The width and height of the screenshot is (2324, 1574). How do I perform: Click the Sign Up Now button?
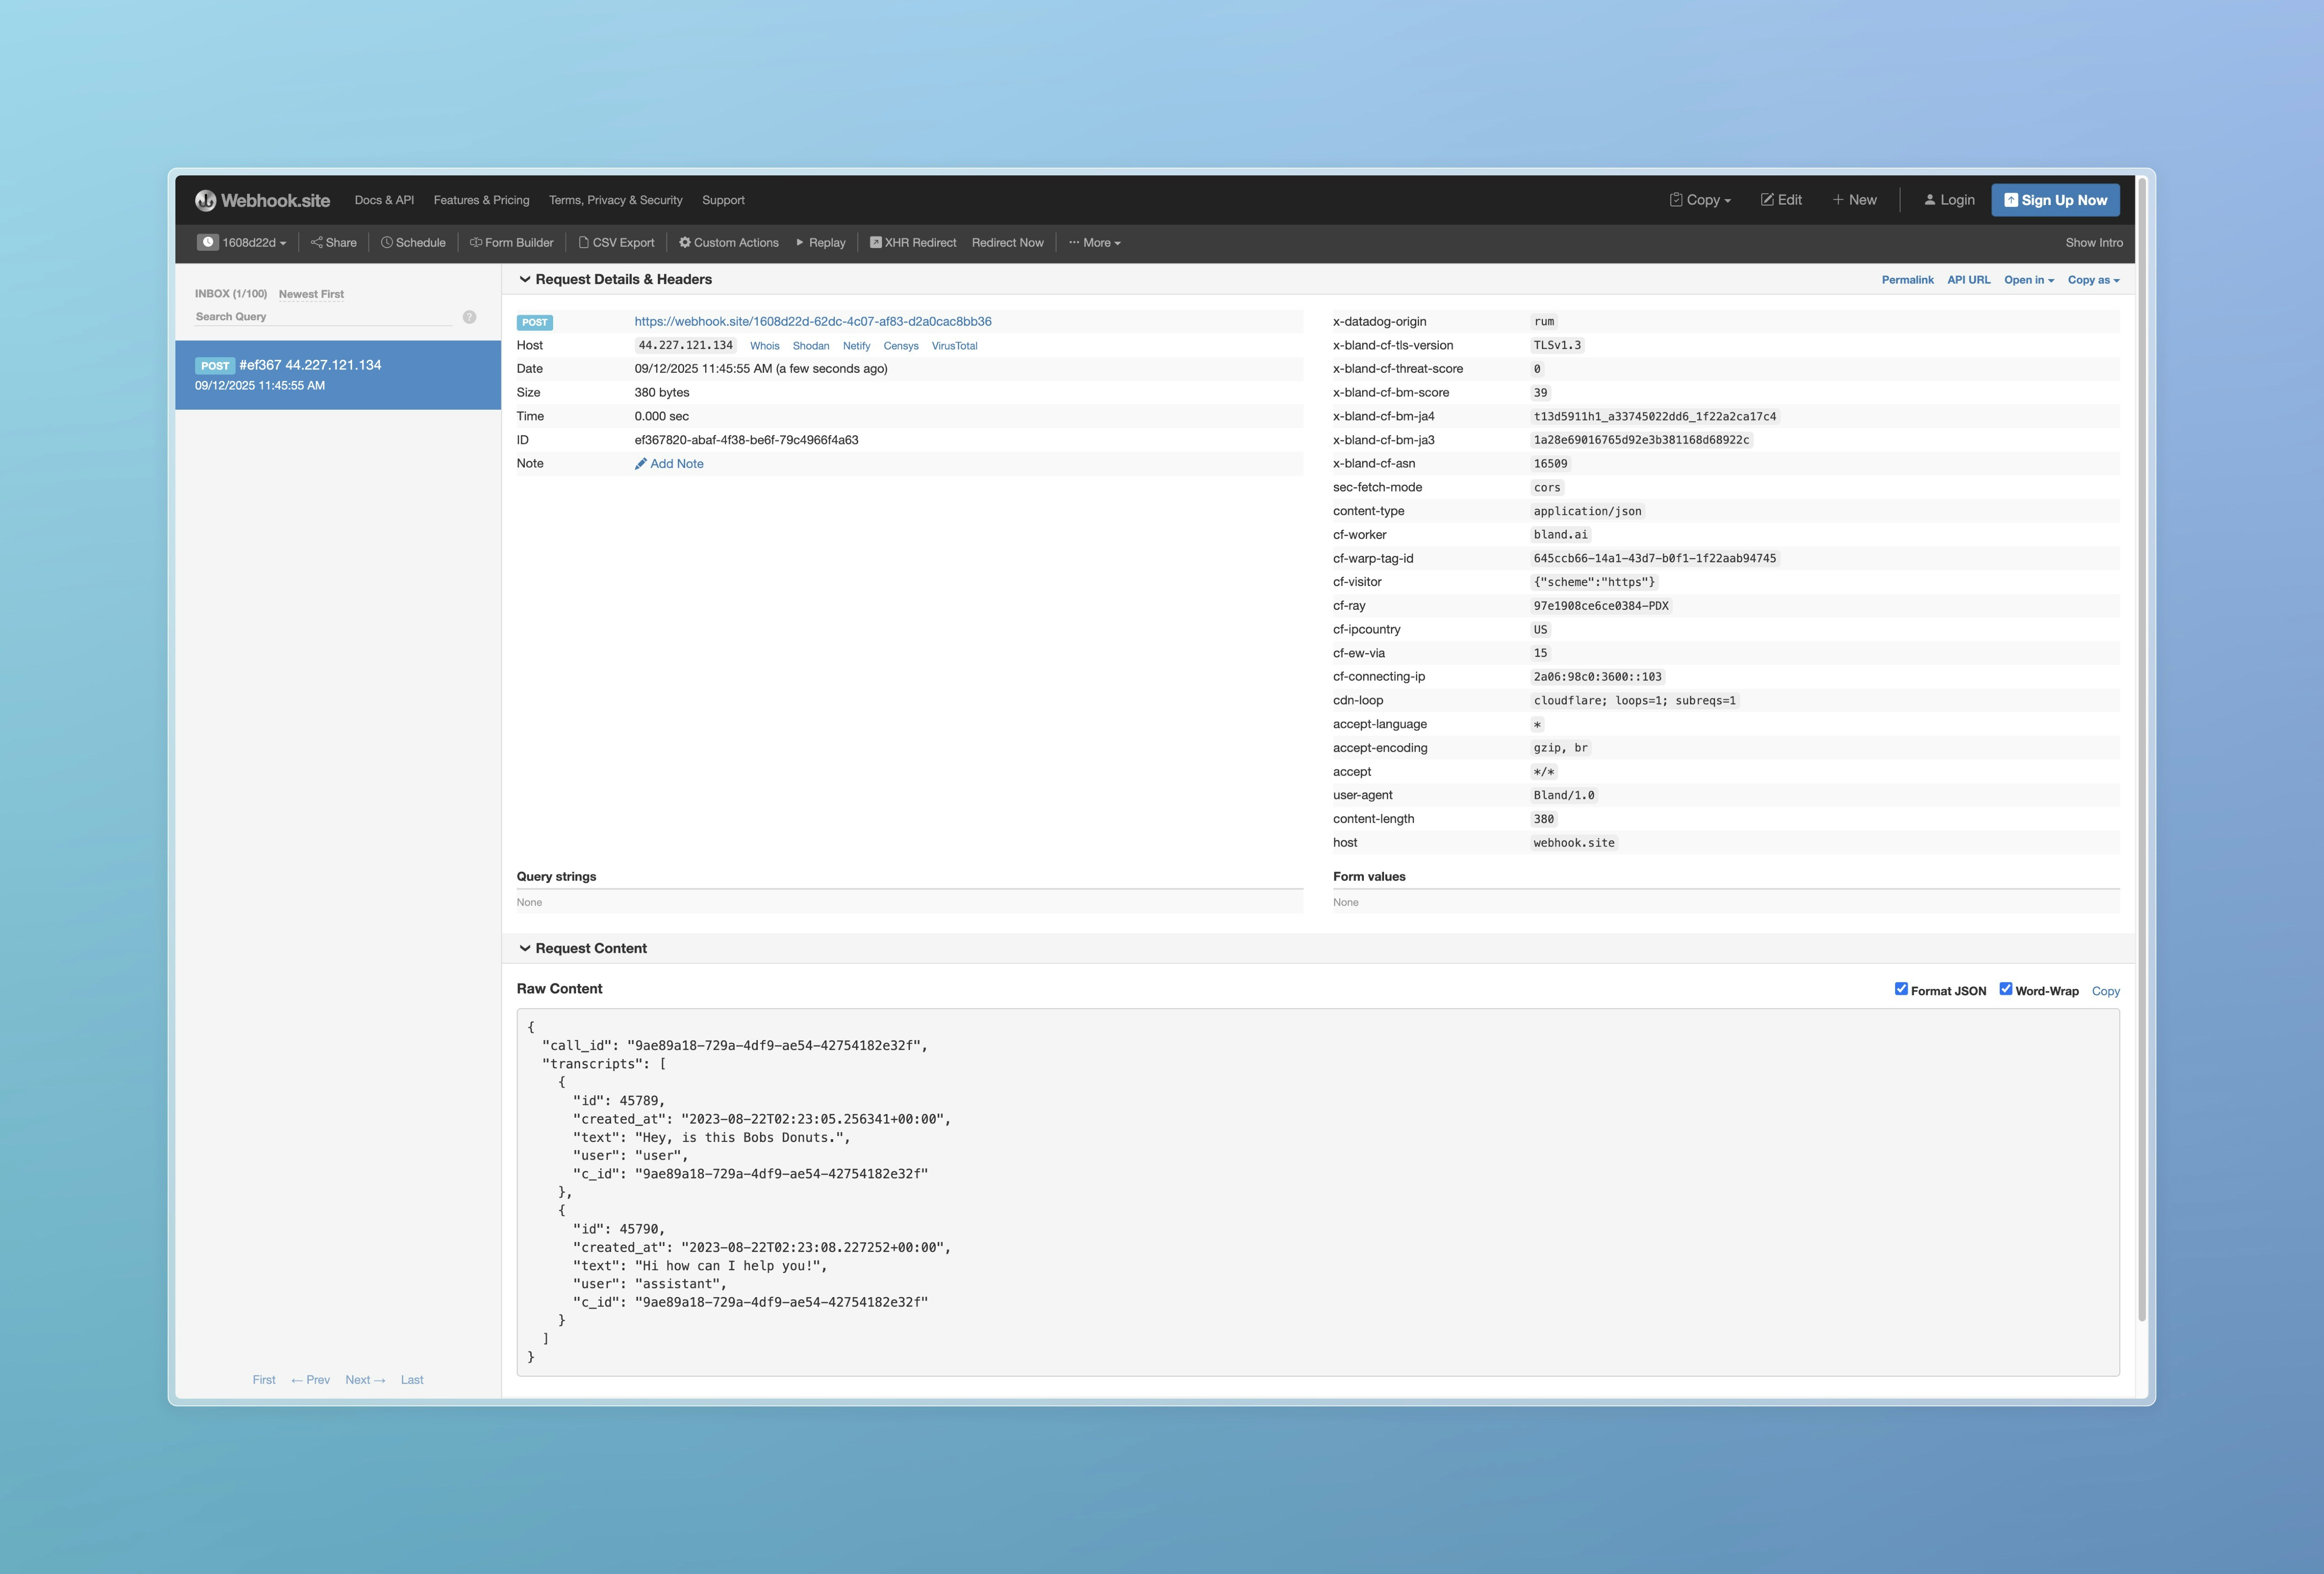pos(2055,200)
